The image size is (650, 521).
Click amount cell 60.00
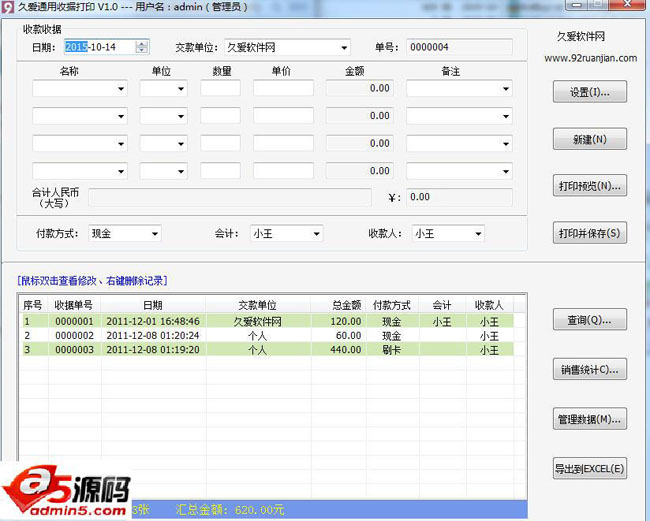pos(348,336)
